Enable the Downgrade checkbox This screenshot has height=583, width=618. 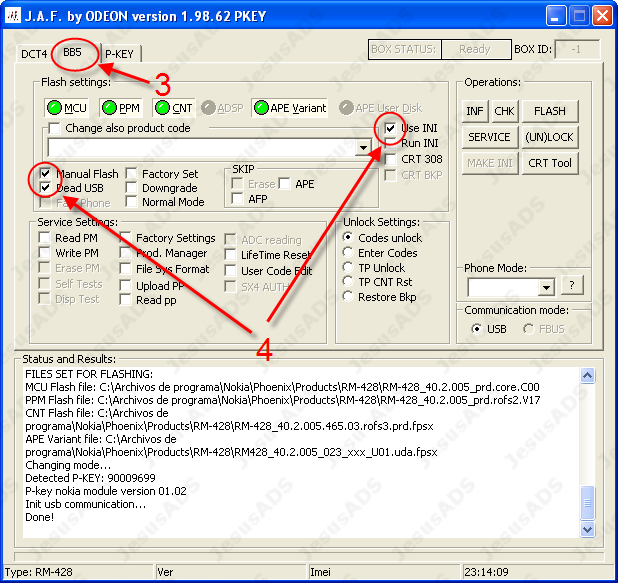pyautogui.click(x=131, y=188)
